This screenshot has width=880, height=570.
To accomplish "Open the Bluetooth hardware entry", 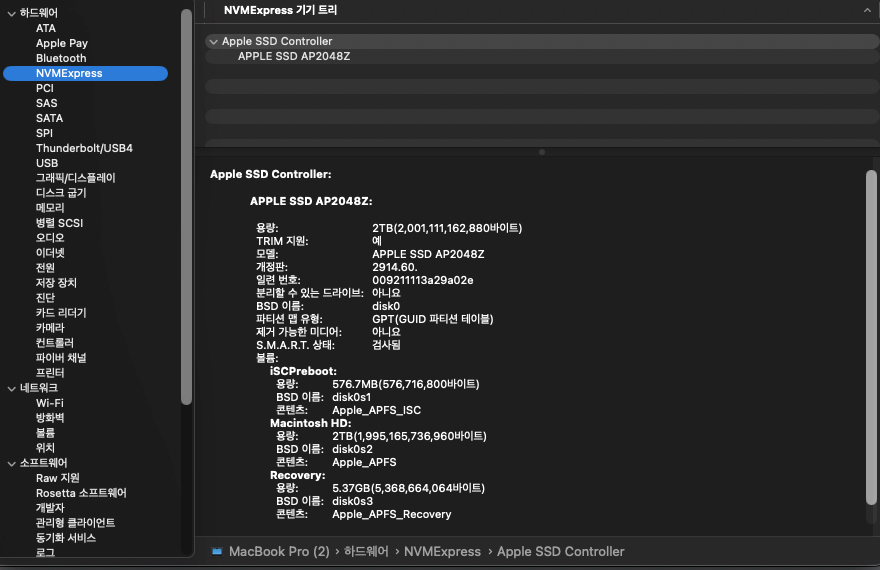I will 61,58.
